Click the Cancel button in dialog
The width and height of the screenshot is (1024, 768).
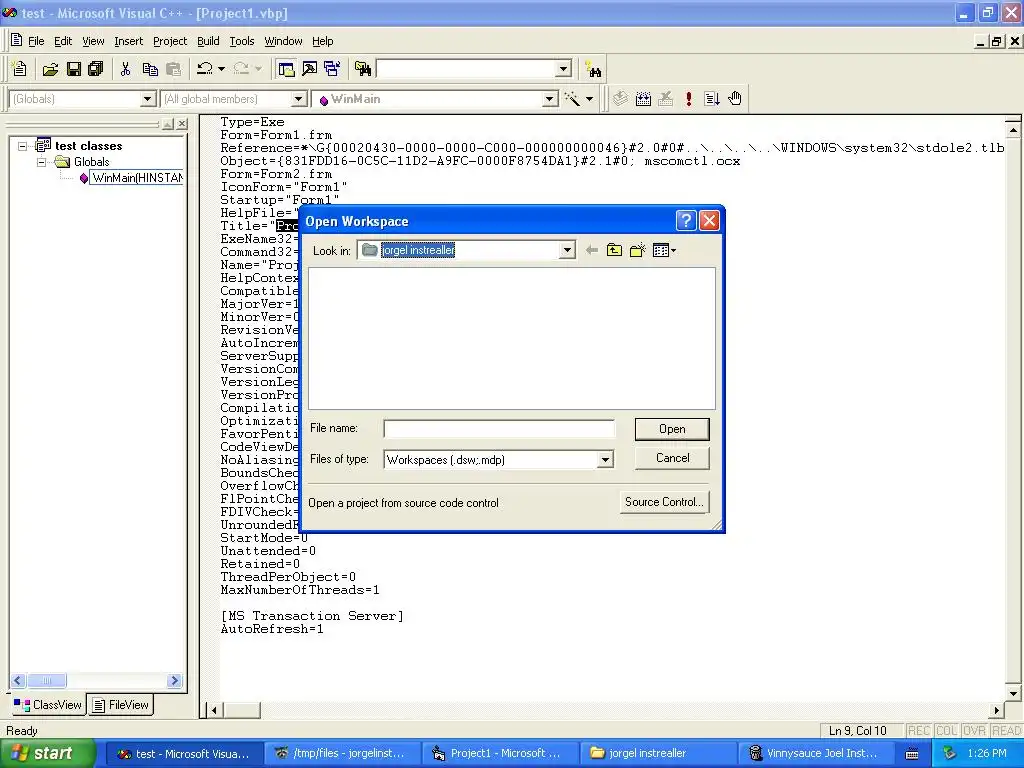point(672,458)
